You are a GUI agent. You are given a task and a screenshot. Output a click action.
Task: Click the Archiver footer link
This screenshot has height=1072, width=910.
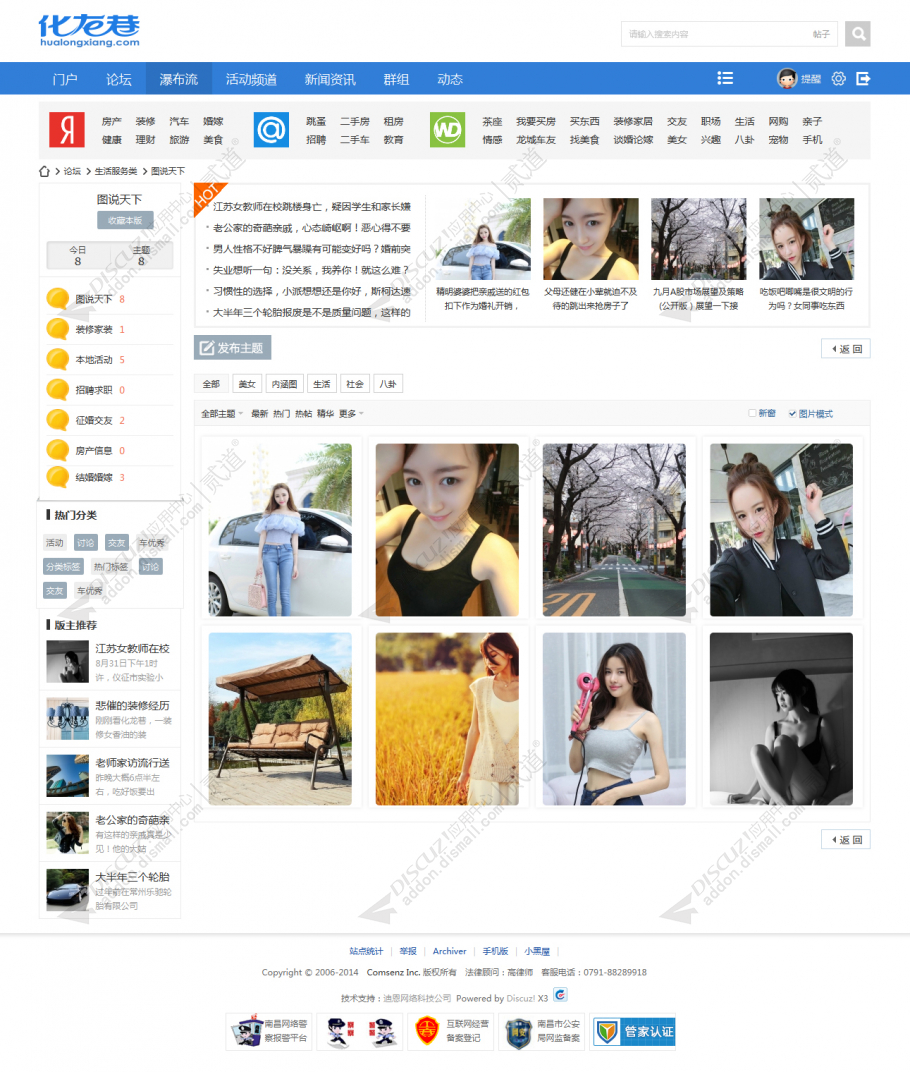[x=449, y=951]
